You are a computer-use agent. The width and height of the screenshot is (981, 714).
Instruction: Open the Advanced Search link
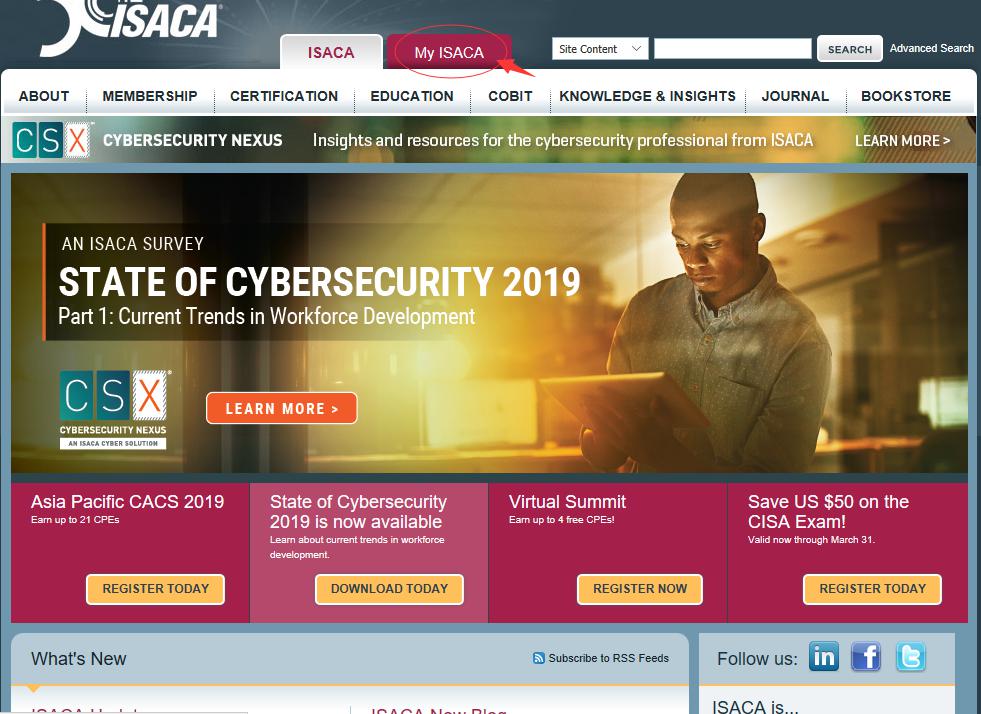pyautogui.click(x=932, y=48)
